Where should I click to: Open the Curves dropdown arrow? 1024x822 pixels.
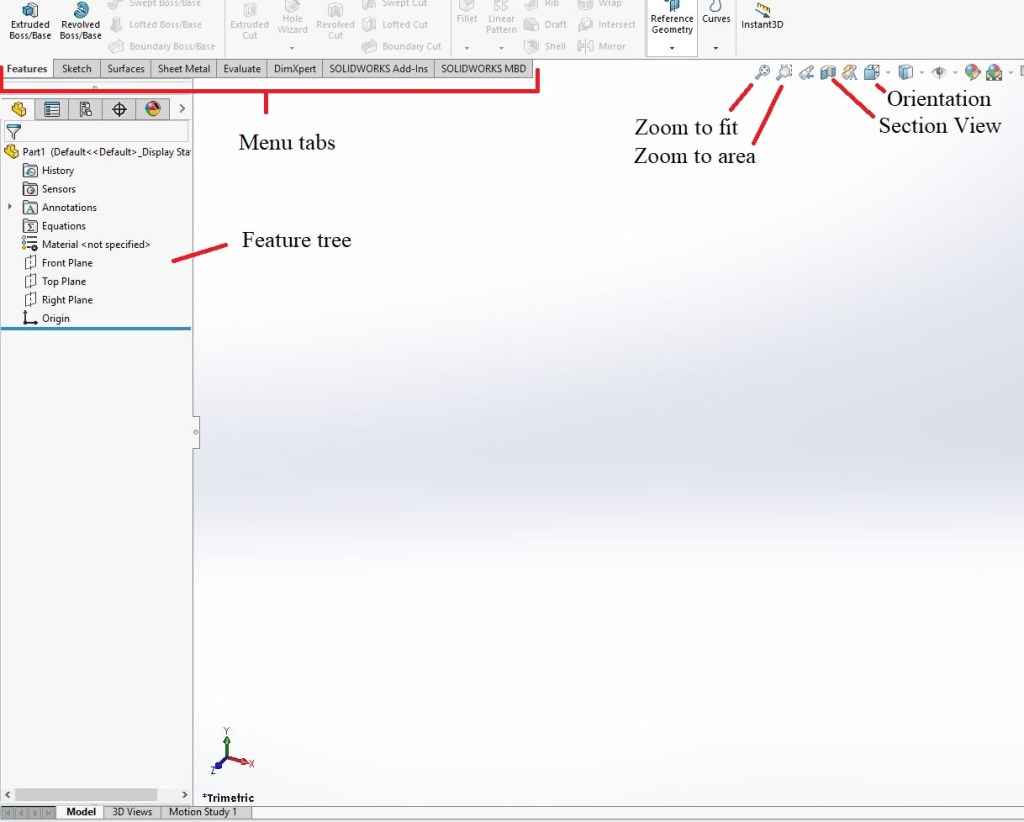point(716,48)
